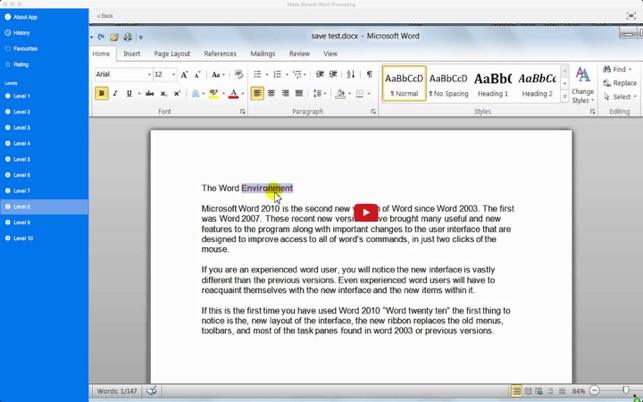
Task: Click the Increase Indent icon
Action: coord(333,74)
